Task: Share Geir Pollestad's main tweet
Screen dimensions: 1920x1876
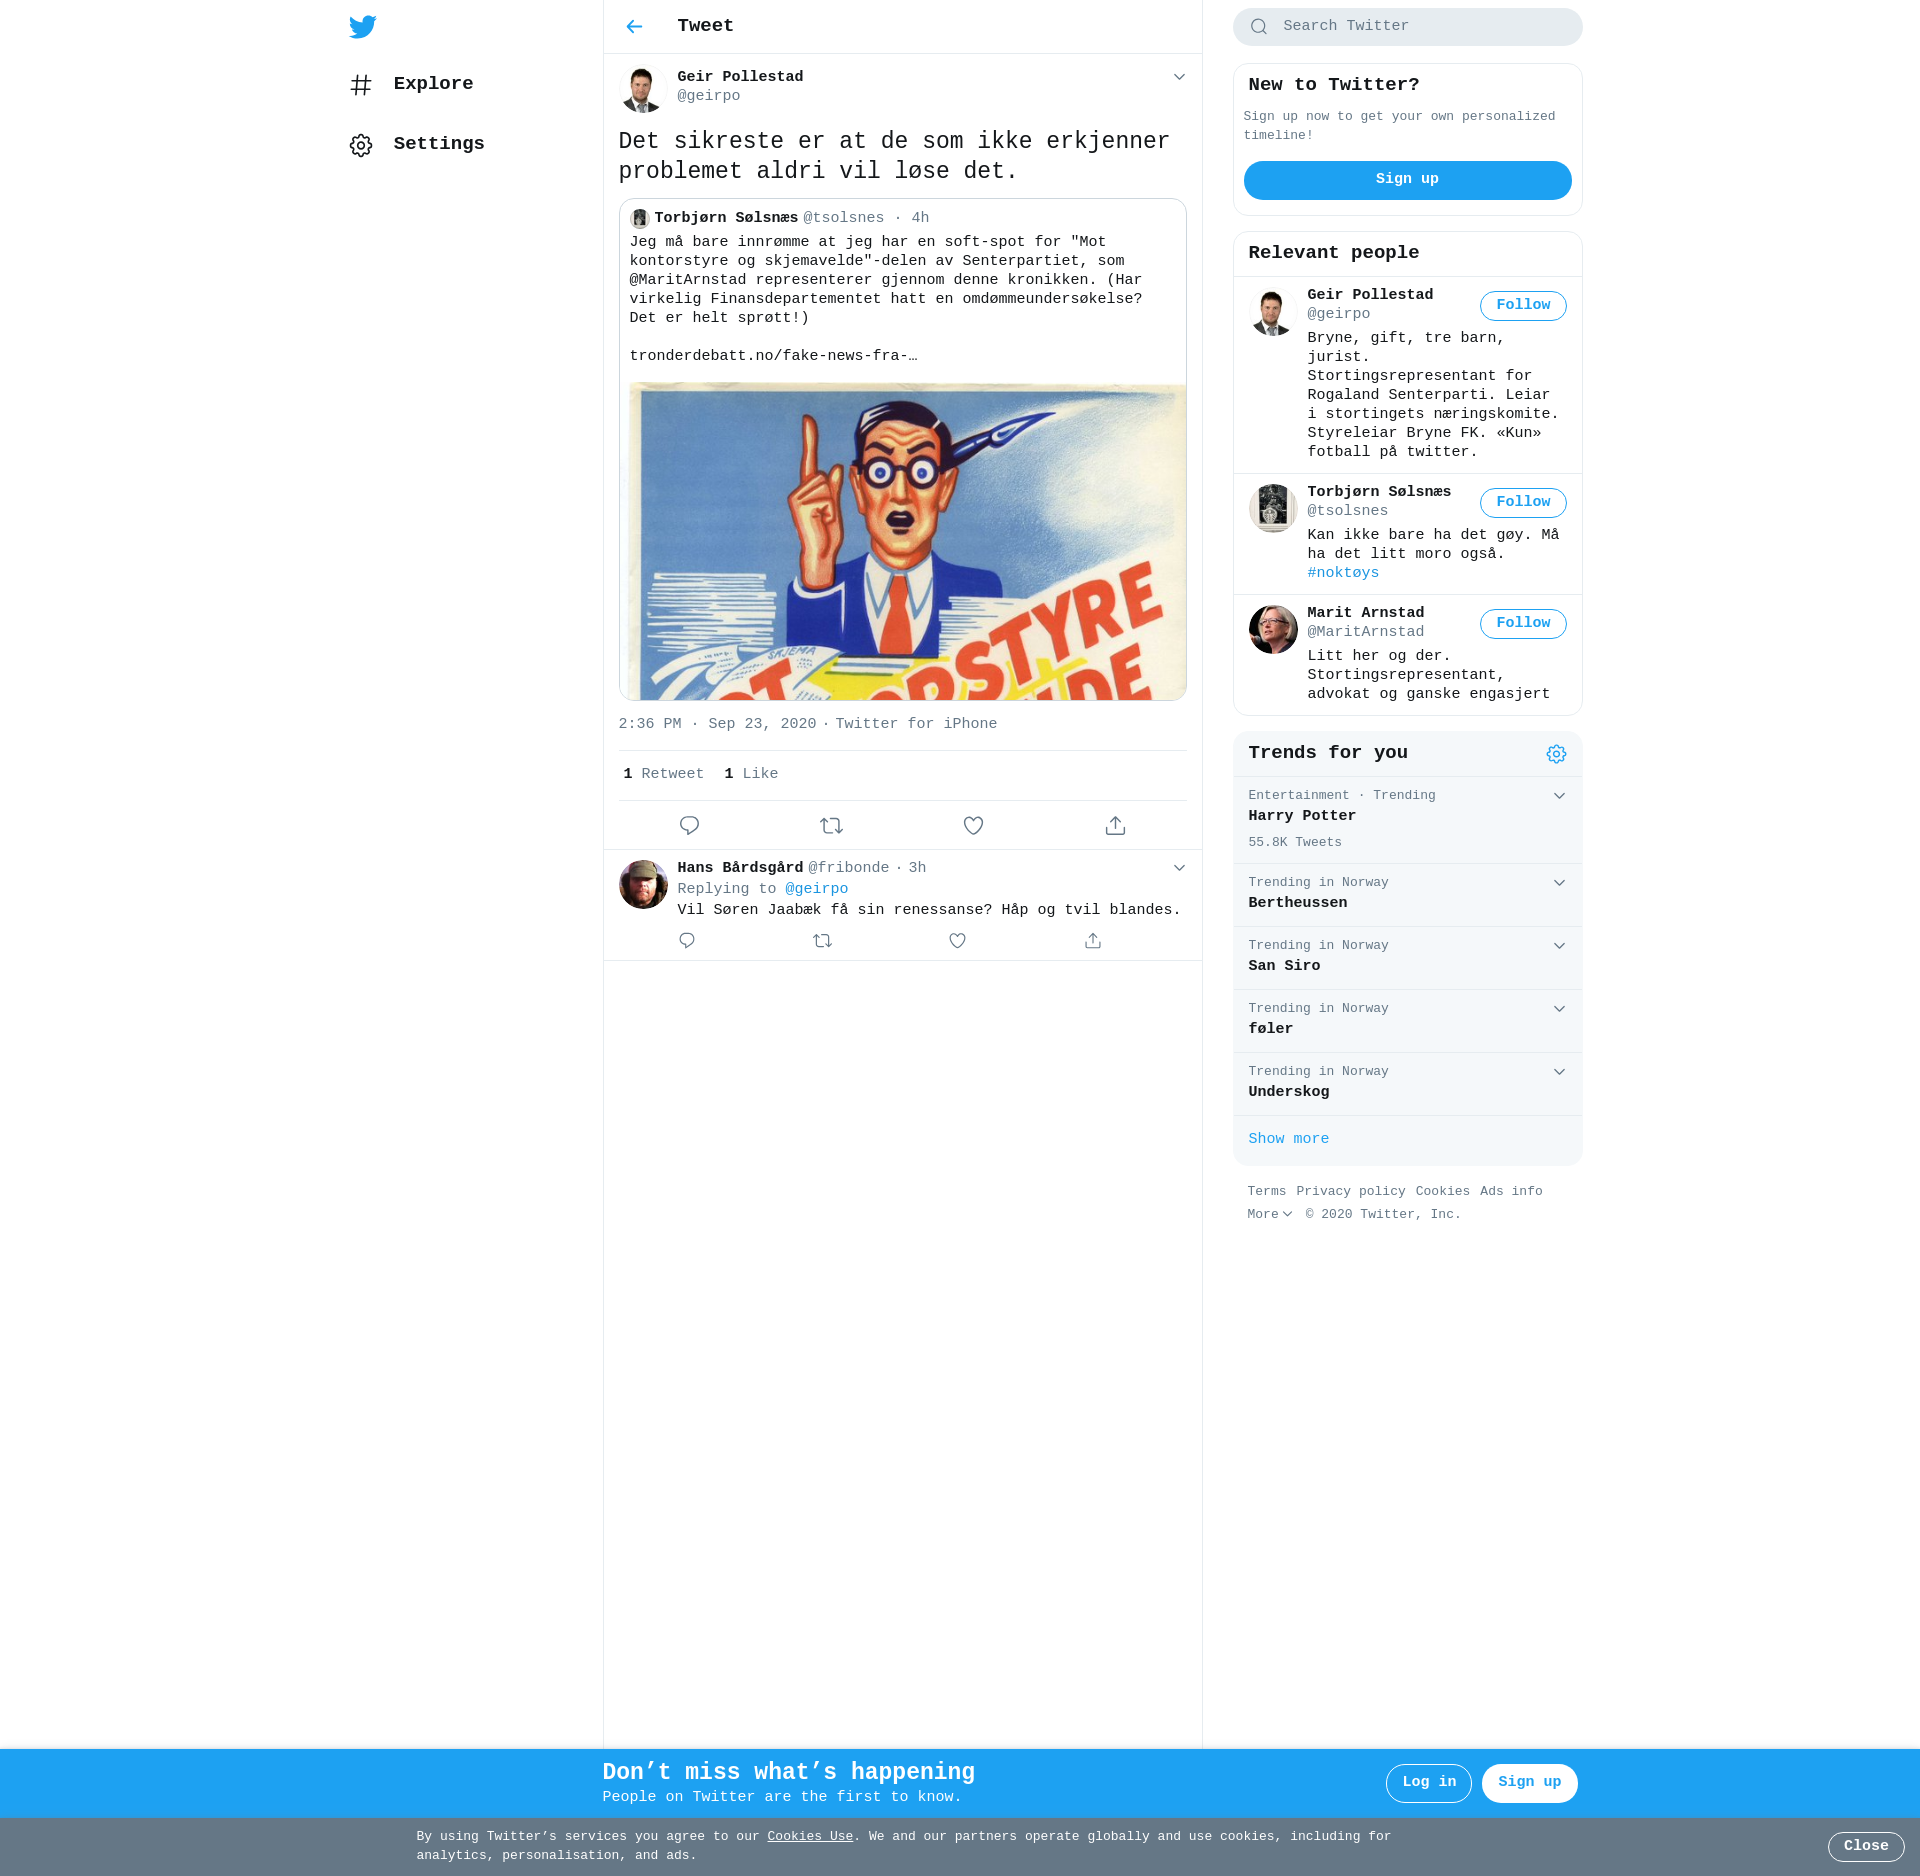Action: tap(1115, 826)
